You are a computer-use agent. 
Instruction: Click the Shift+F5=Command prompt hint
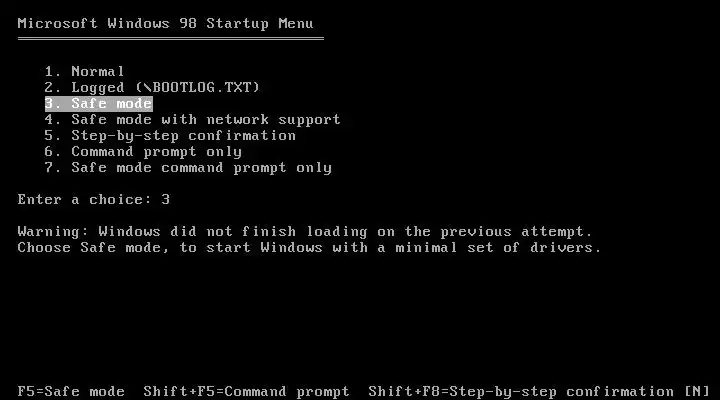[x=246, y=392]
